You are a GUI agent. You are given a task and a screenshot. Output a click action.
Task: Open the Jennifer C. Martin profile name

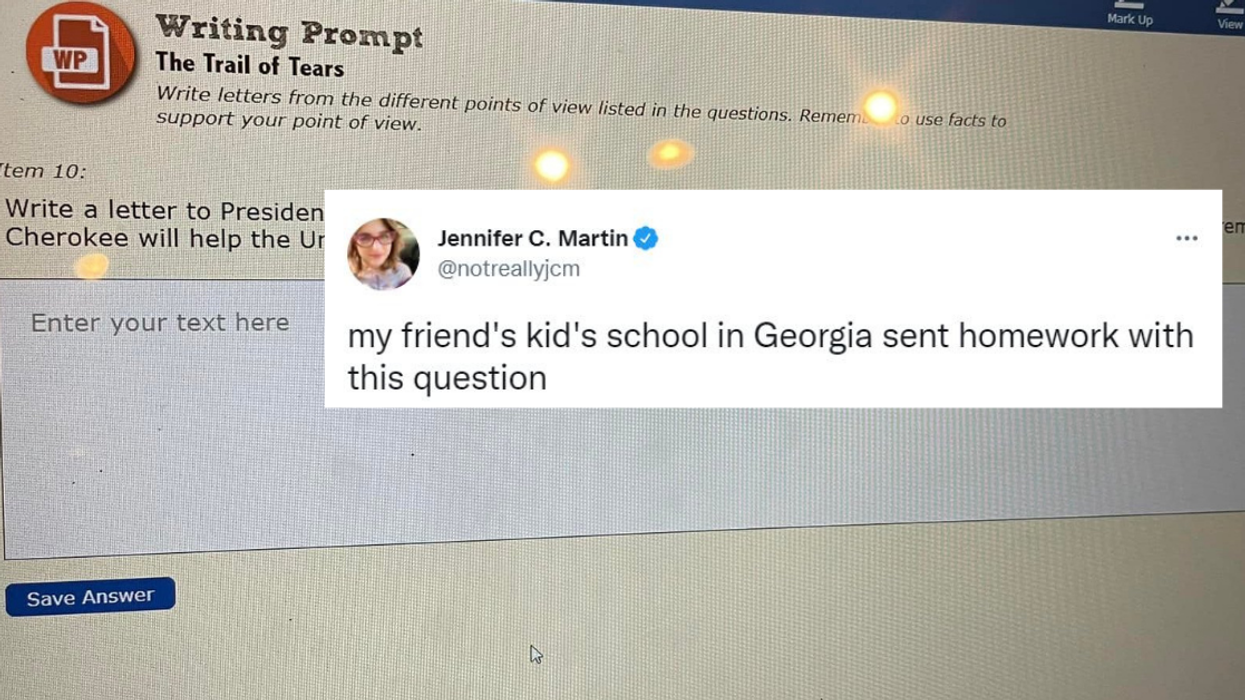532,238
